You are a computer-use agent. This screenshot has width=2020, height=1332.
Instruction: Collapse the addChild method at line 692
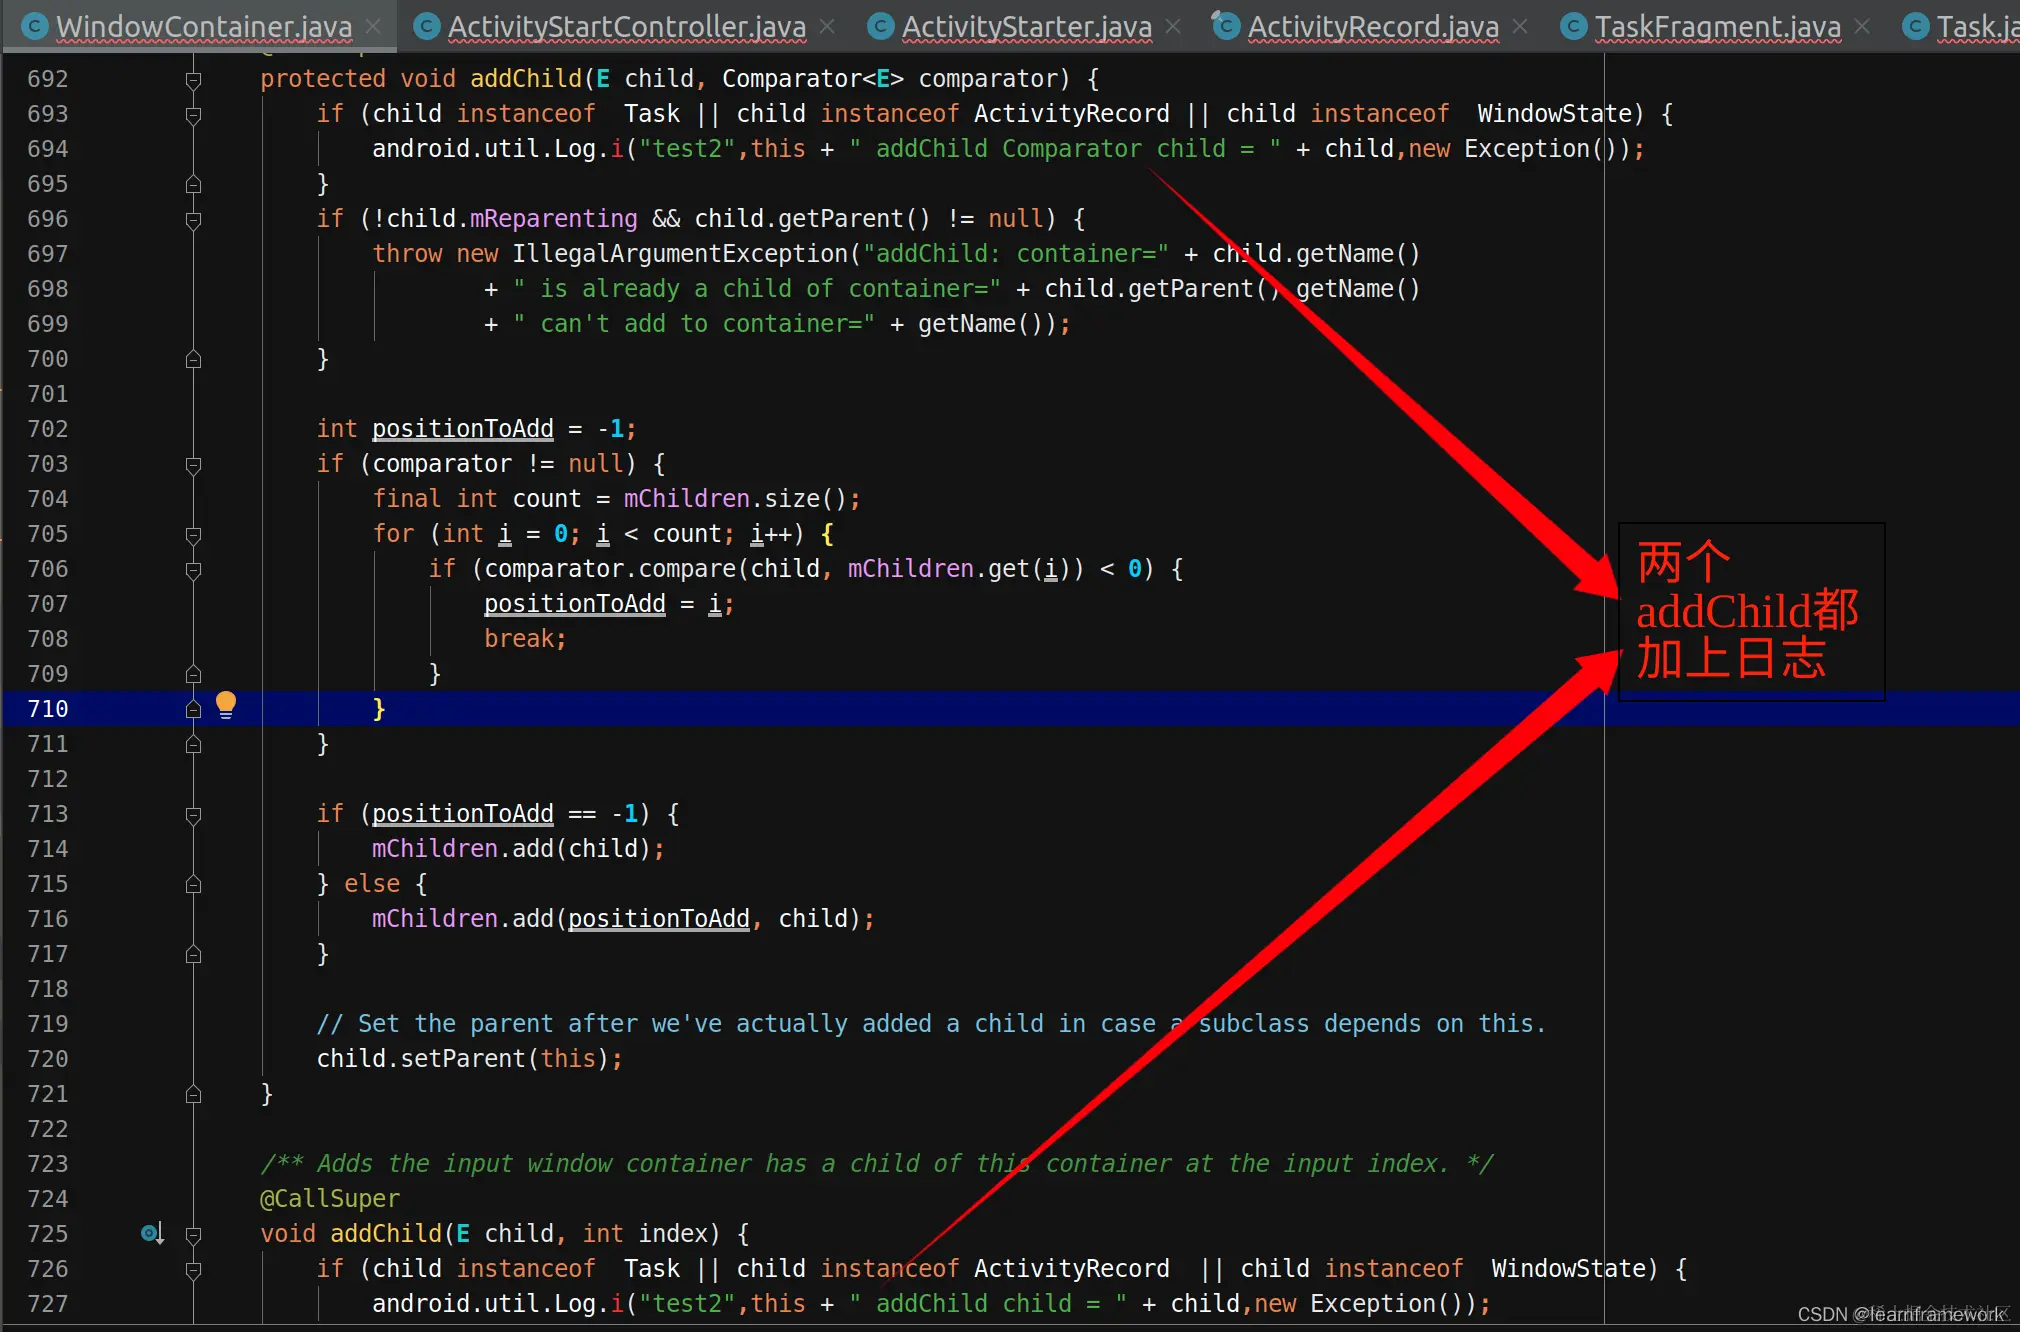coord(194,79)
